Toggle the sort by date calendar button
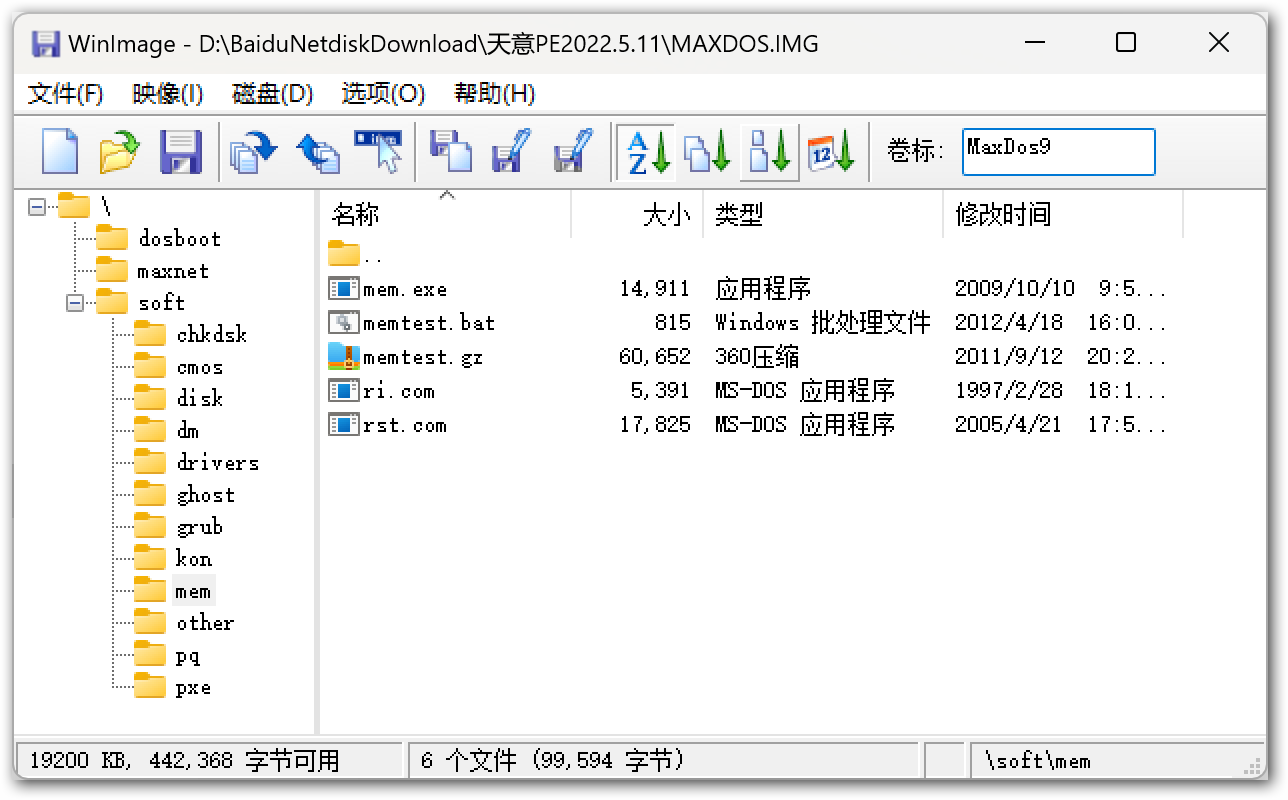This screenshot has height=800, width=1288. [x=831, y=152]
